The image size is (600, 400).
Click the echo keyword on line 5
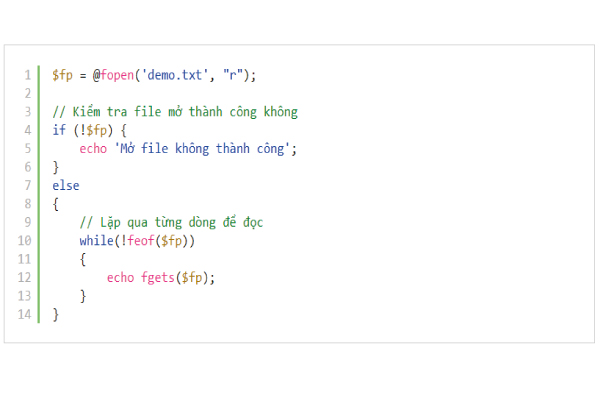click(92, 148)
